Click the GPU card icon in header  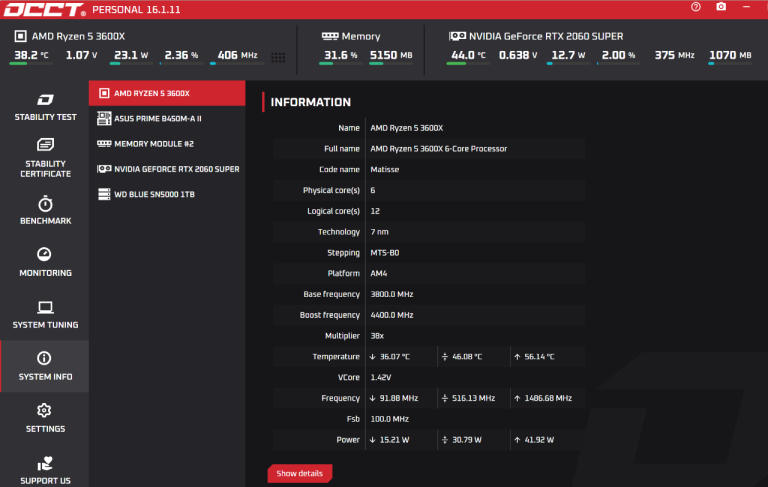[457, 36]
